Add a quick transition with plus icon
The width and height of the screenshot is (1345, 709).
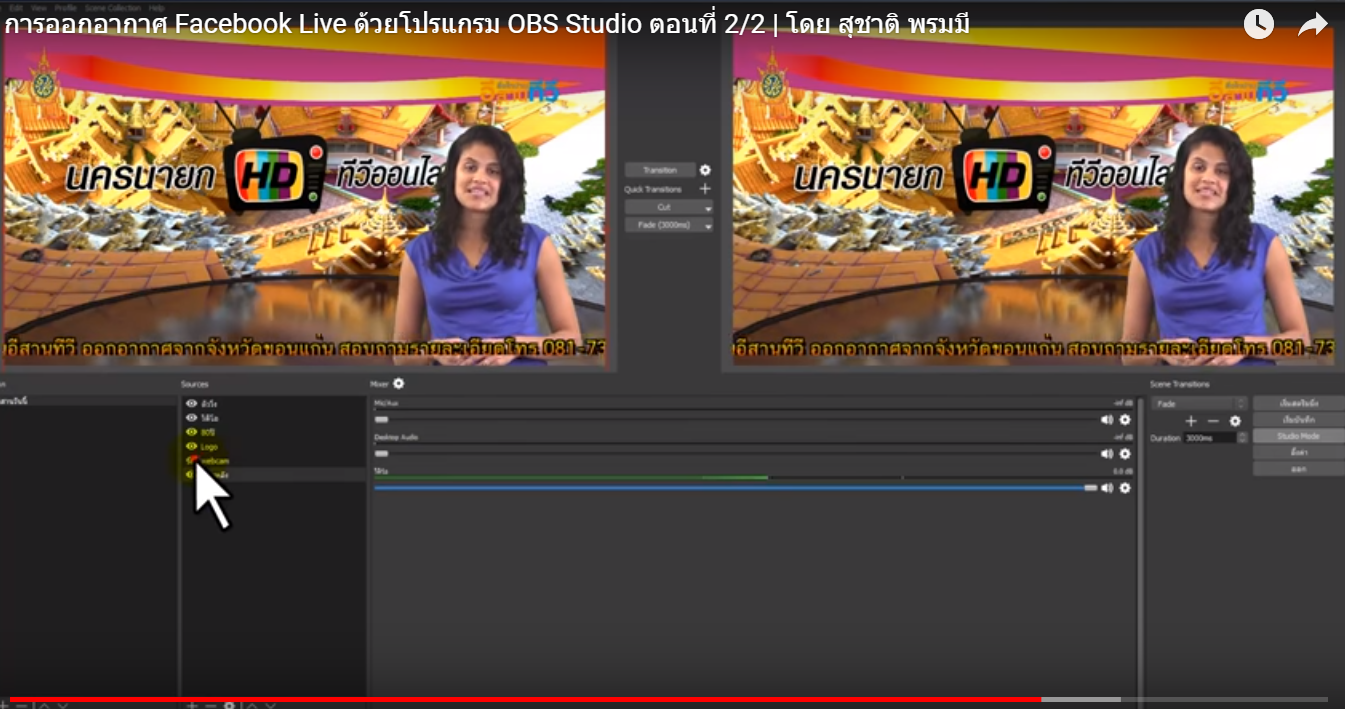tap(705, 189)
